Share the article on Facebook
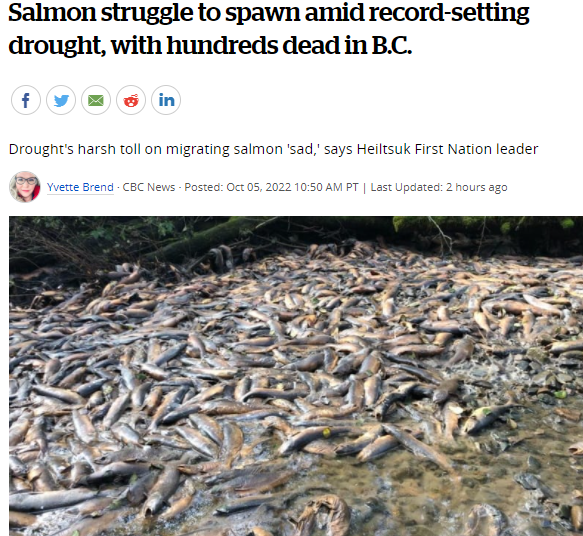 click(x=26, y=100)
